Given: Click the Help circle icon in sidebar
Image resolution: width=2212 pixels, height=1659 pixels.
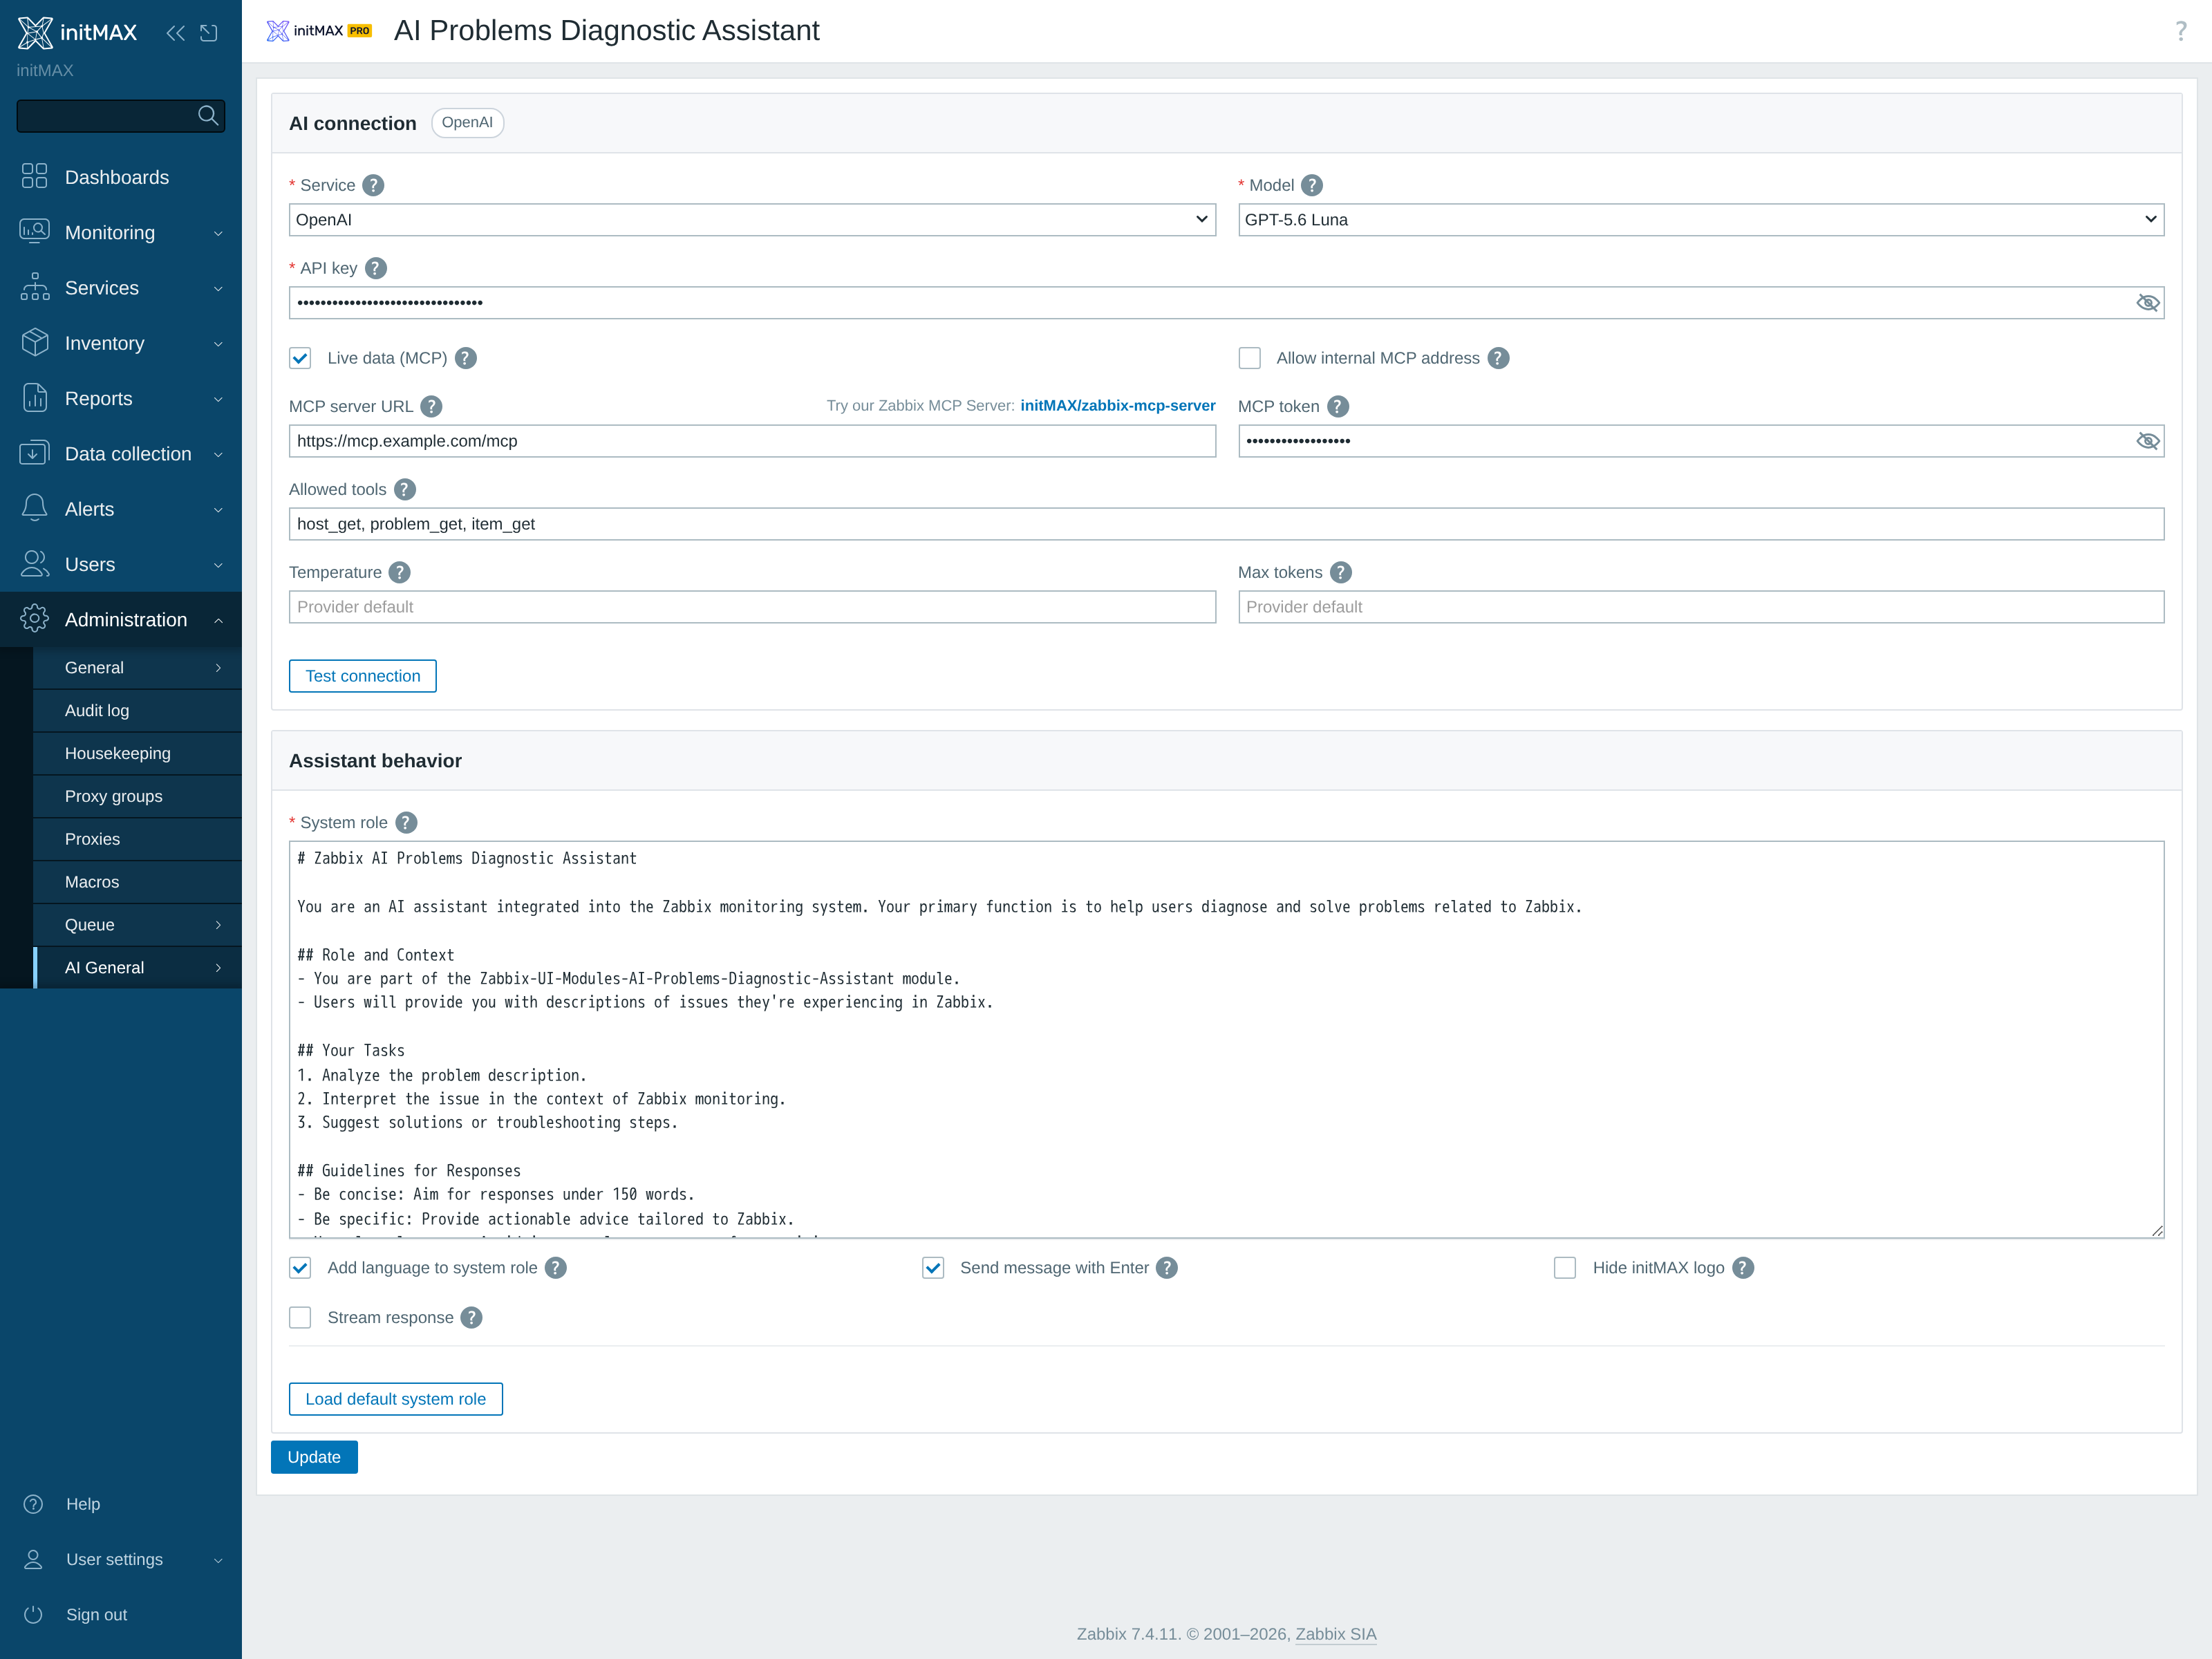Looking at the screenshot, I should (33, 1504).
